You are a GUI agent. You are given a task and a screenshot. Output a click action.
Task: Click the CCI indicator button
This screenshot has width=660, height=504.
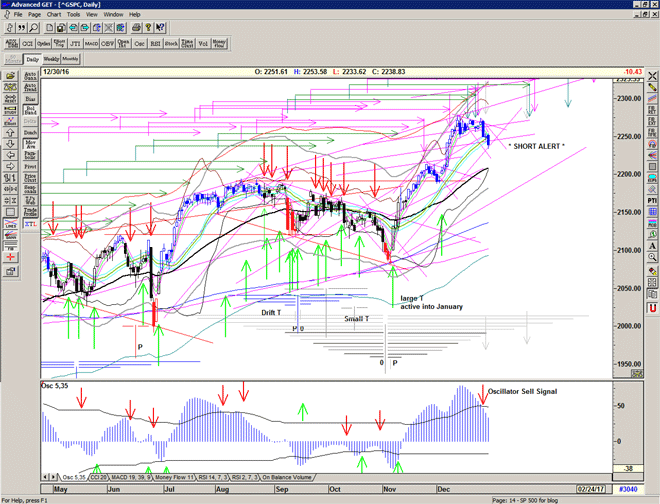(31, 43)
